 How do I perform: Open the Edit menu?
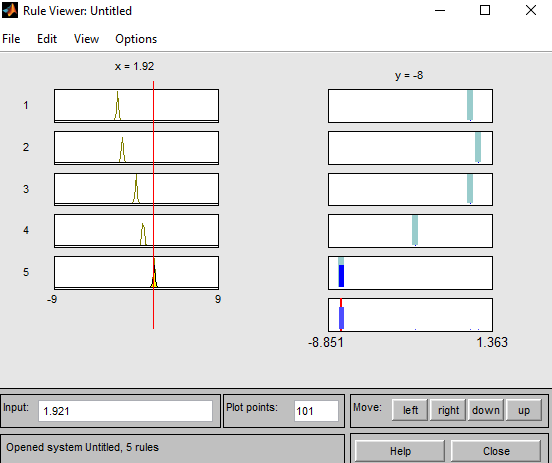coord(47,39)
